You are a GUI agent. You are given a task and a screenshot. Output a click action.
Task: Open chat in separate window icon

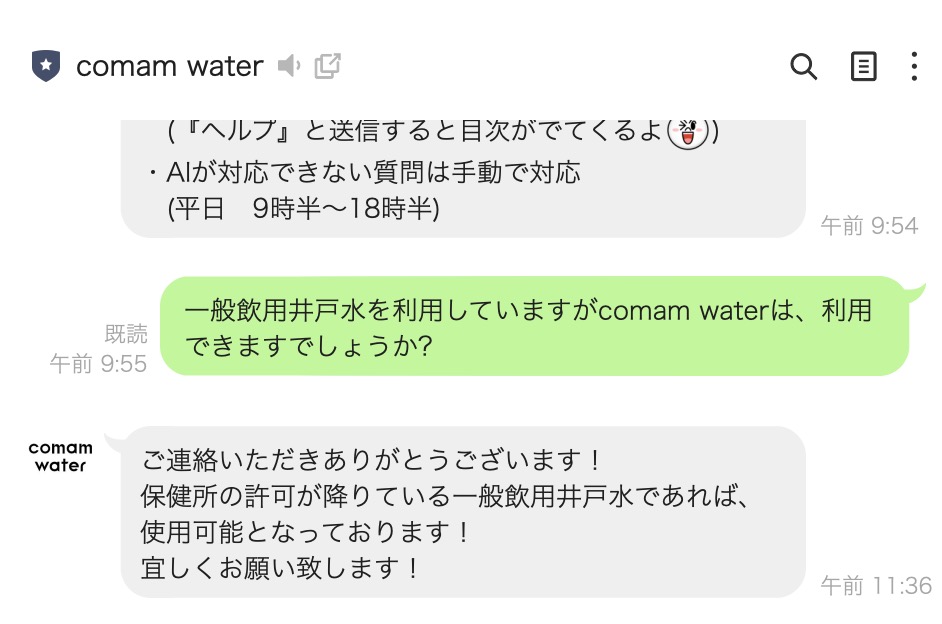pyautogui.click(x=328, y=67)
